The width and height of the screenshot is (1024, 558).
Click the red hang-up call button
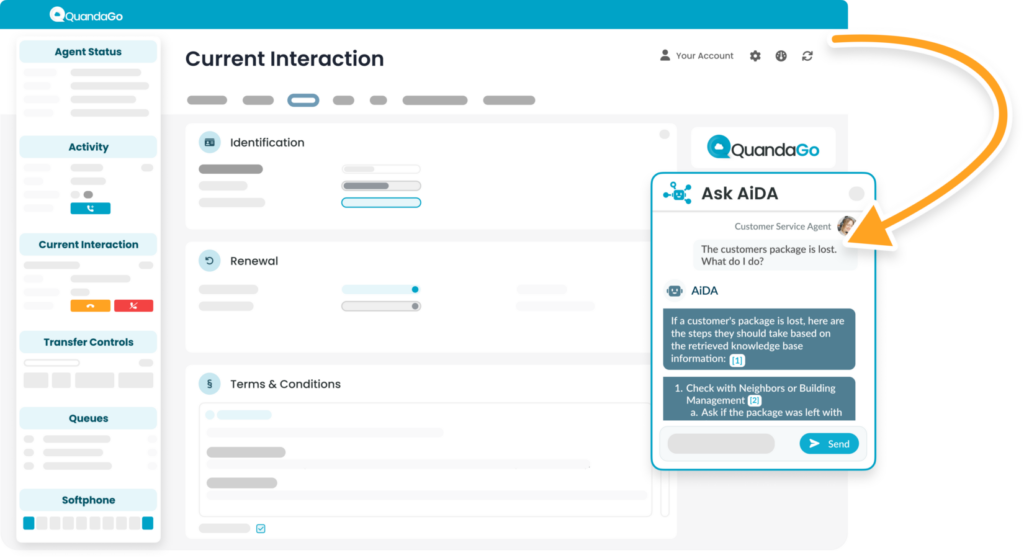point(133,306)
